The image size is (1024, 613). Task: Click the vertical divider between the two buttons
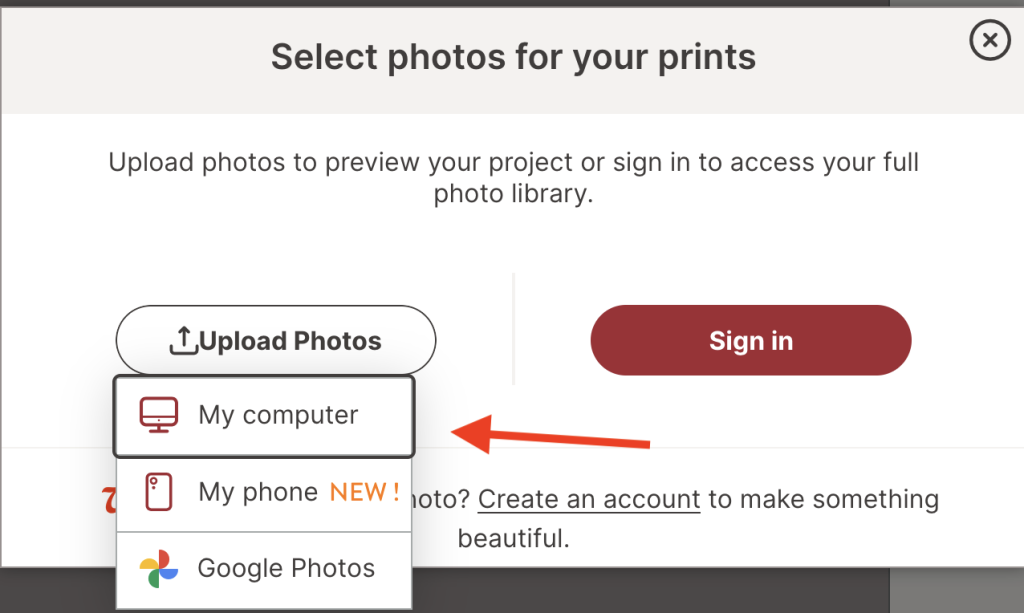pos(513,330)
